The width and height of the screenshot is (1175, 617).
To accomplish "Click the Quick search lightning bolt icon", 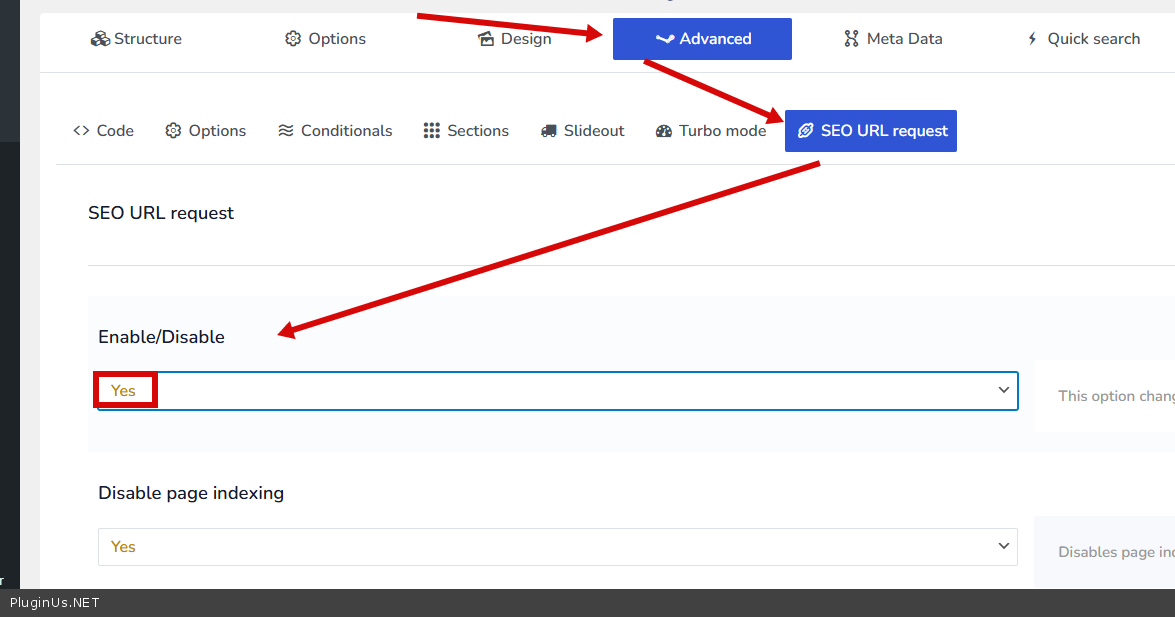I will pos(1033,39).
